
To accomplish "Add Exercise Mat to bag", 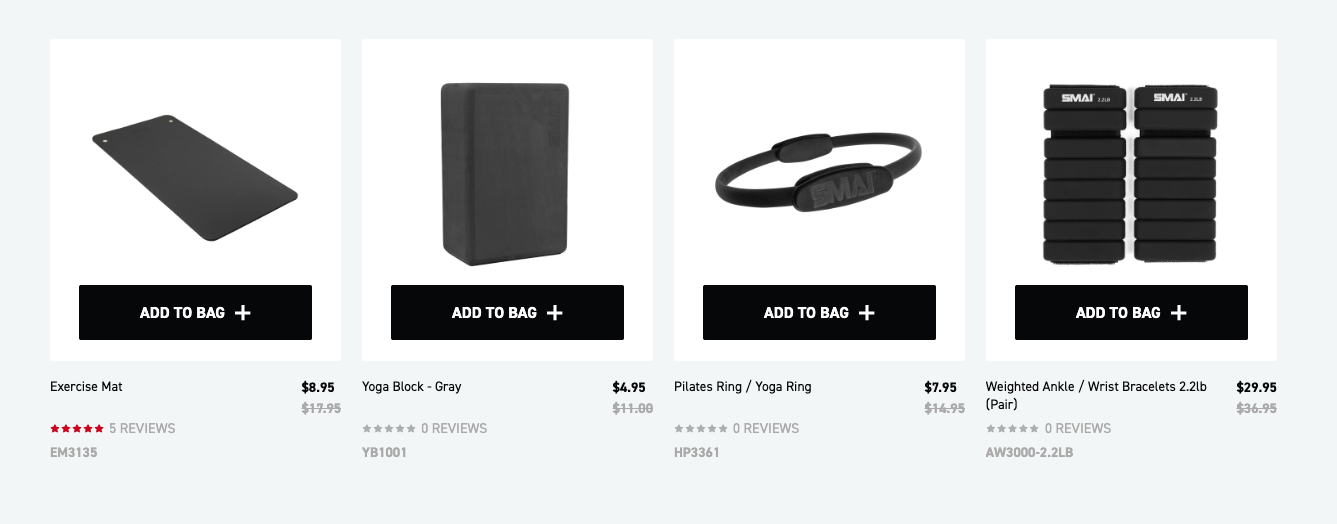I will (194, 313).
